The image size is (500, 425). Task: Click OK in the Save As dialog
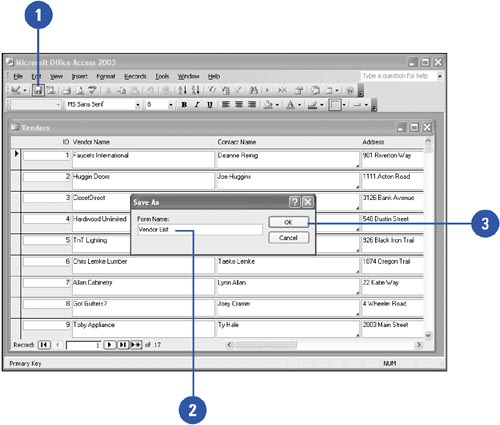(288, 222)
